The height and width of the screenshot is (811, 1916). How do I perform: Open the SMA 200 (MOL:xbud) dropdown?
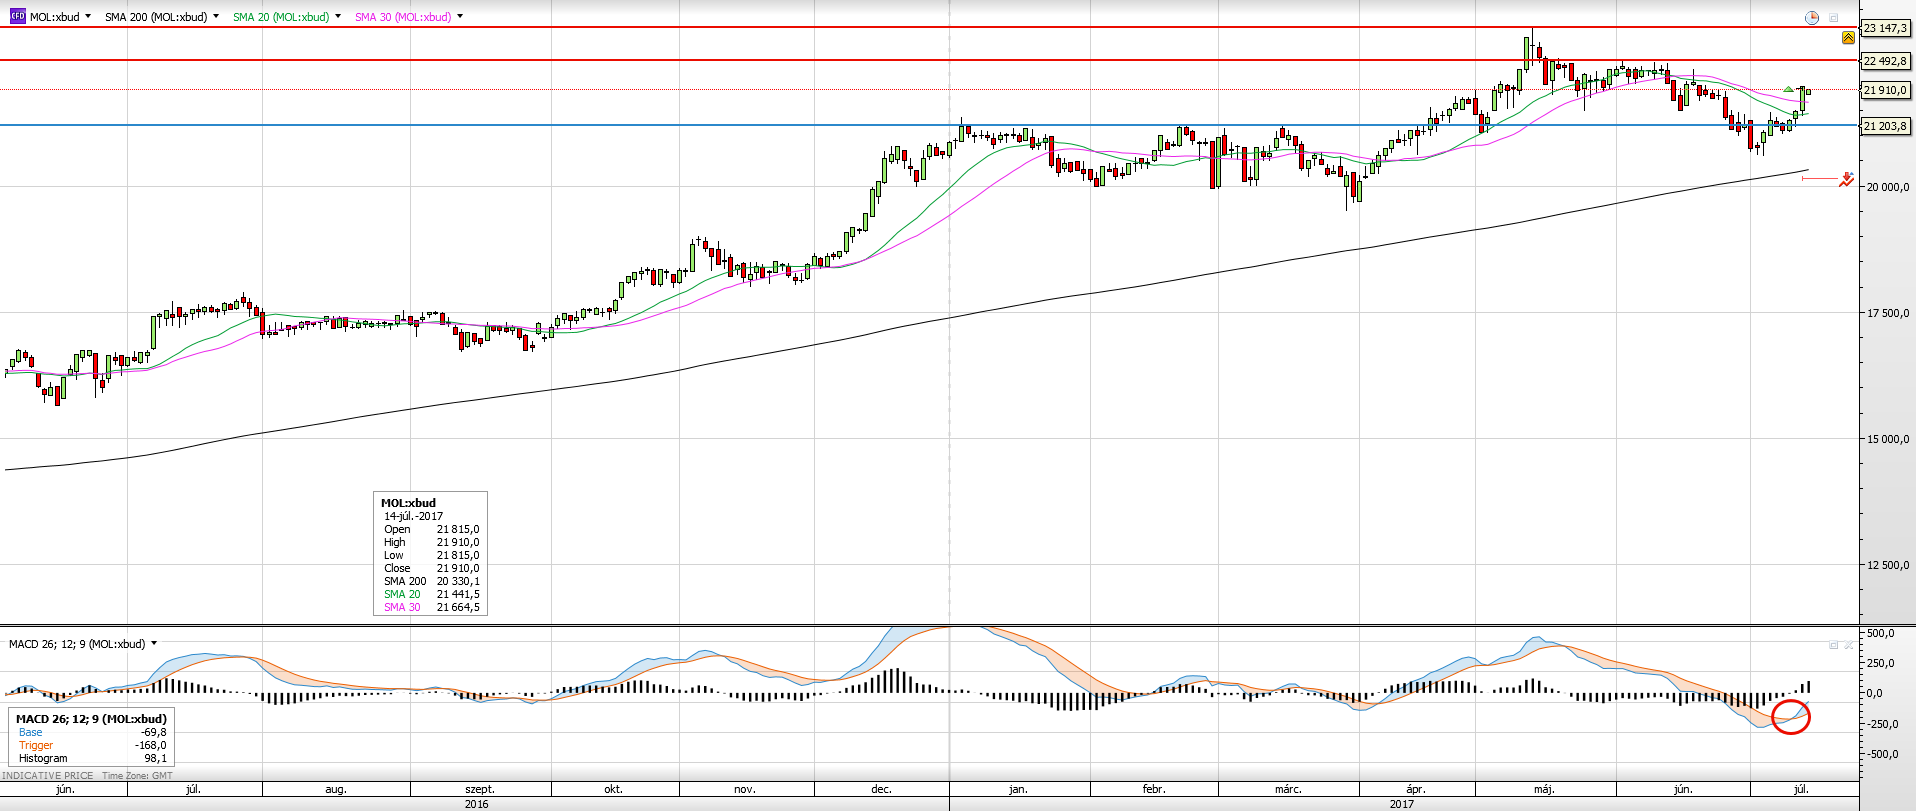(216, 17)
